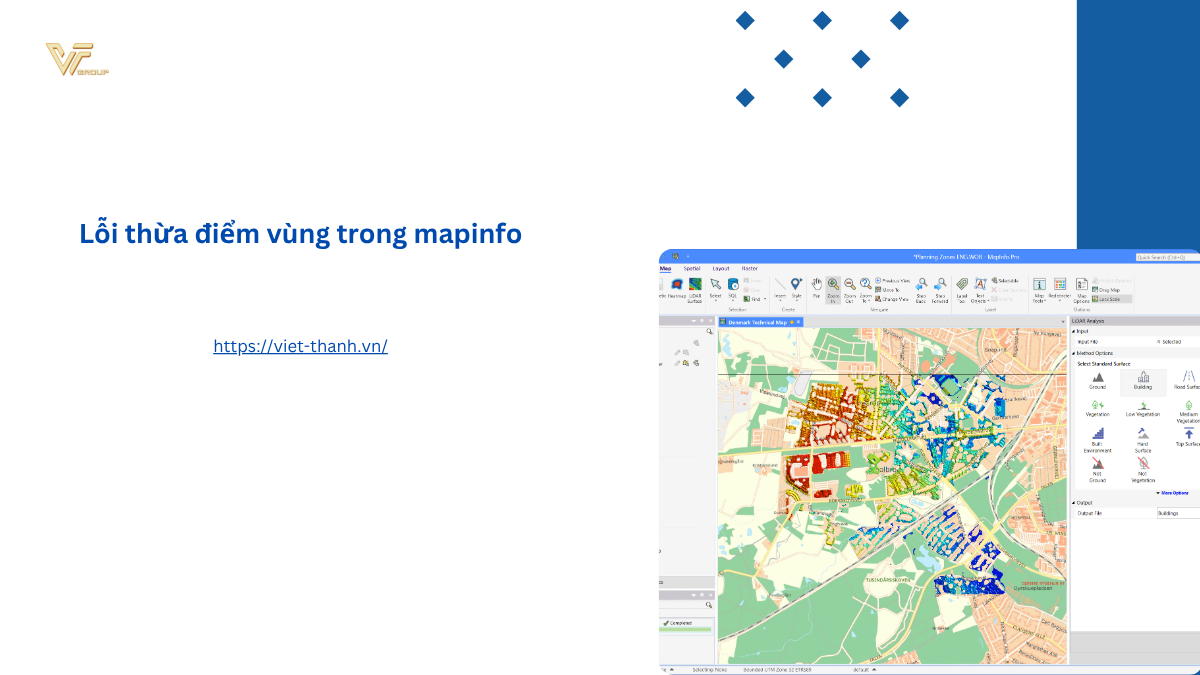Click the LiDAR Surface ribbon icon

tap(695, 287)
